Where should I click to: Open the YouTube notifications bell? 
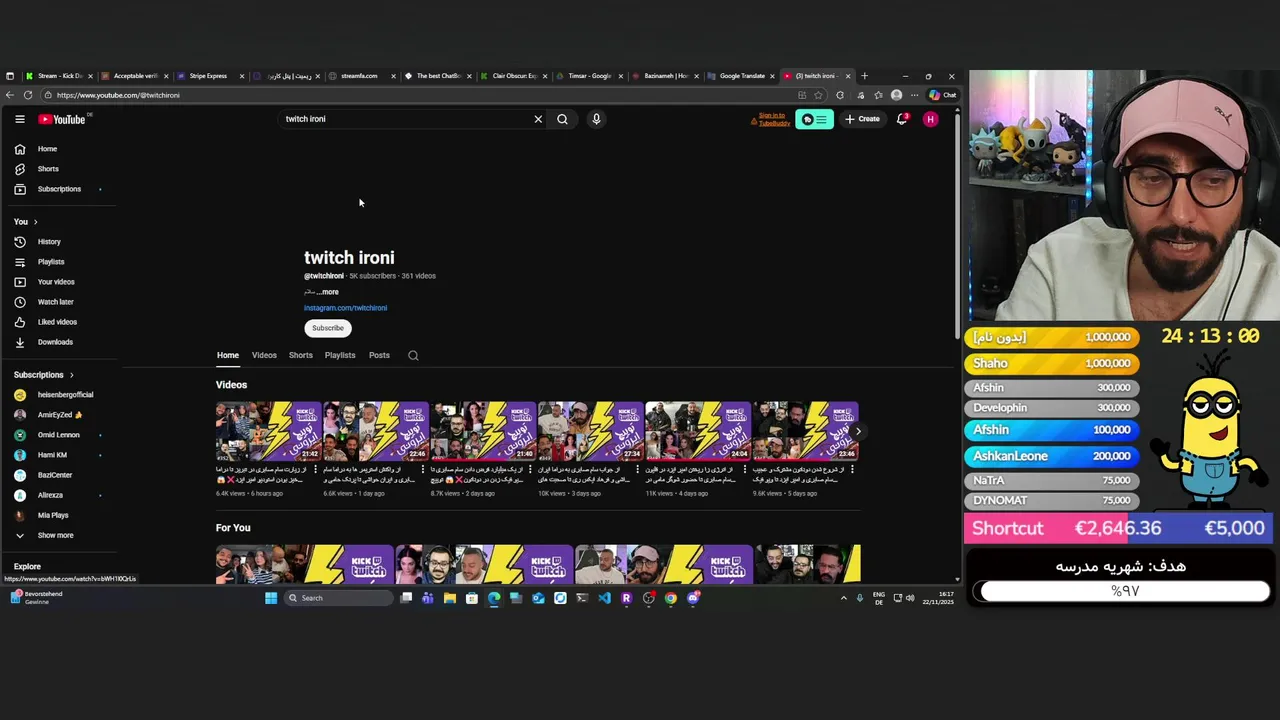902,119
